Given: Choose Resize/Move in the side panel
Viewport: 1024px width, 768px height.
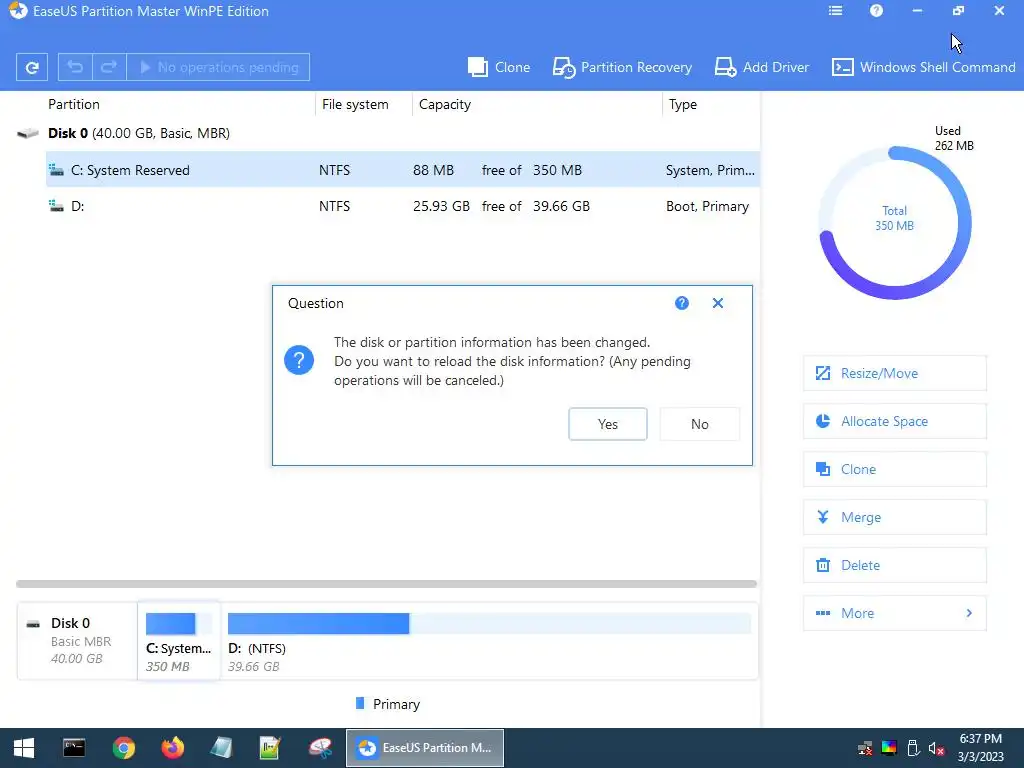Looking at the screenshot, I should pyautogui.click(x=894, y=374).
